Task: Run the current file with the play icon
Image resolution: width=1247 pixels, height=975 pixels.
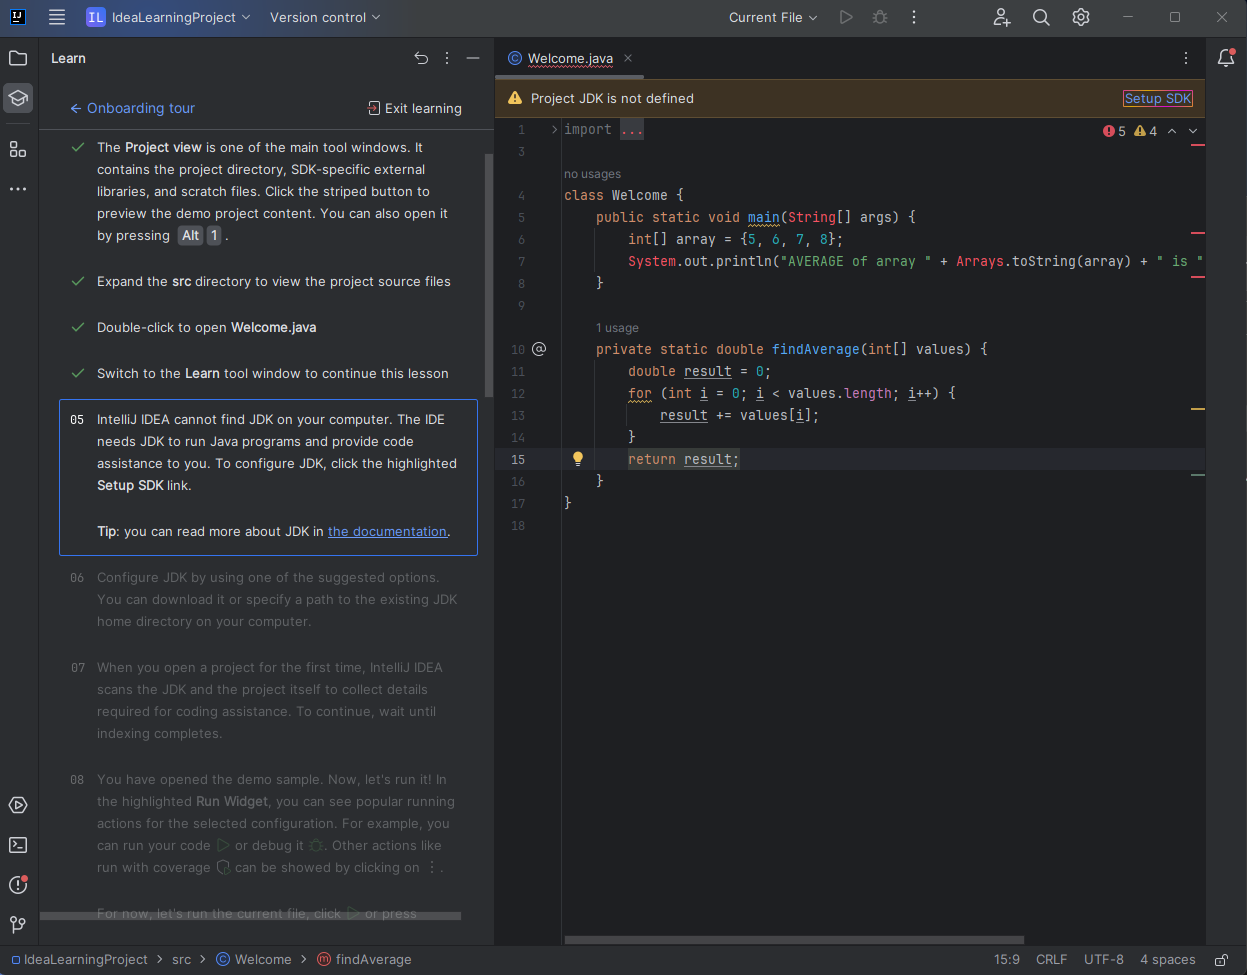Action: [846, 17]
